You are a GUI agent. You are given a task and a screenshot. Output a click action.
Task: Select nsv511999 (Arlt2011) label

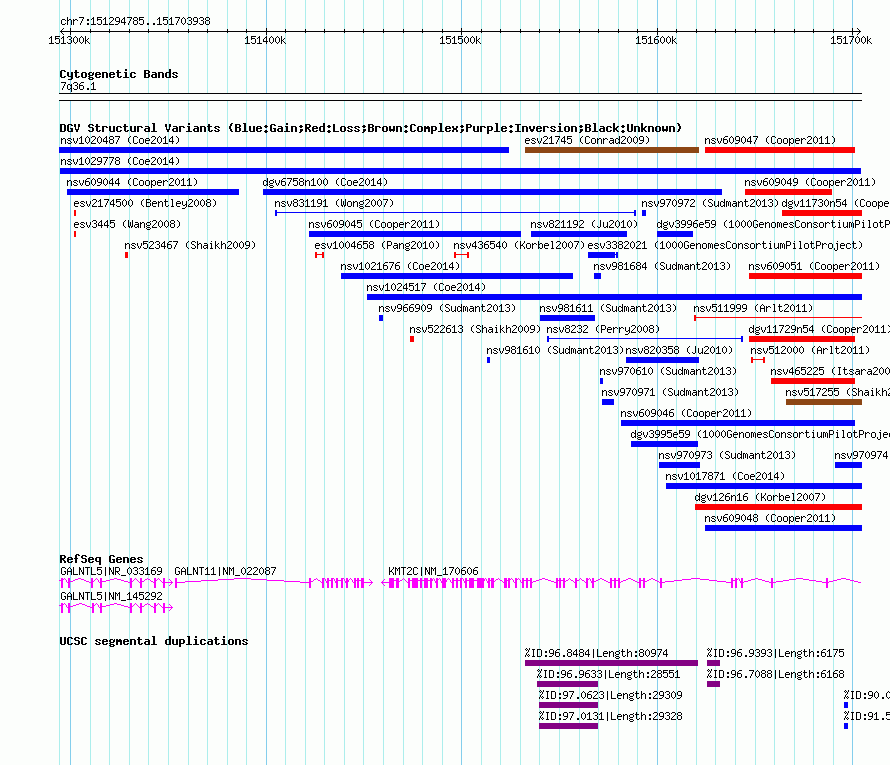[753, 308]
